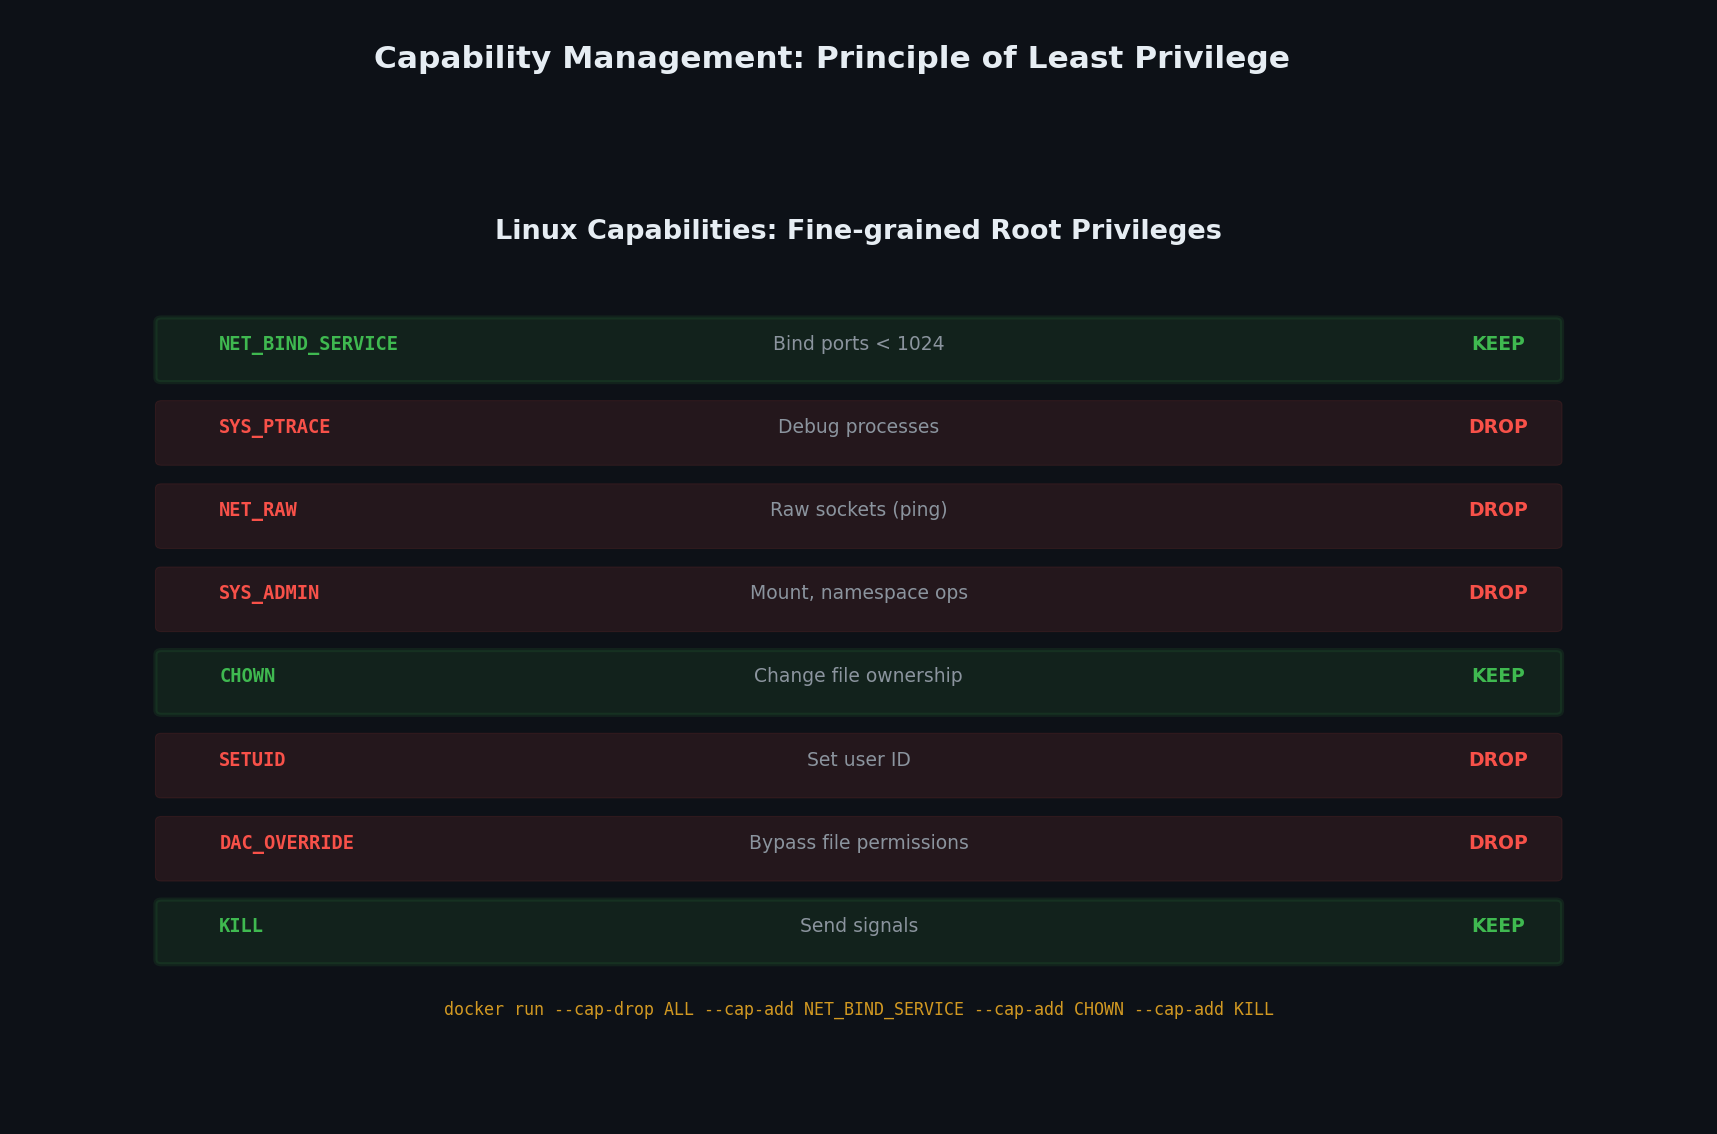
Task: Click the NET_RAW capability name
Action: 258,510
